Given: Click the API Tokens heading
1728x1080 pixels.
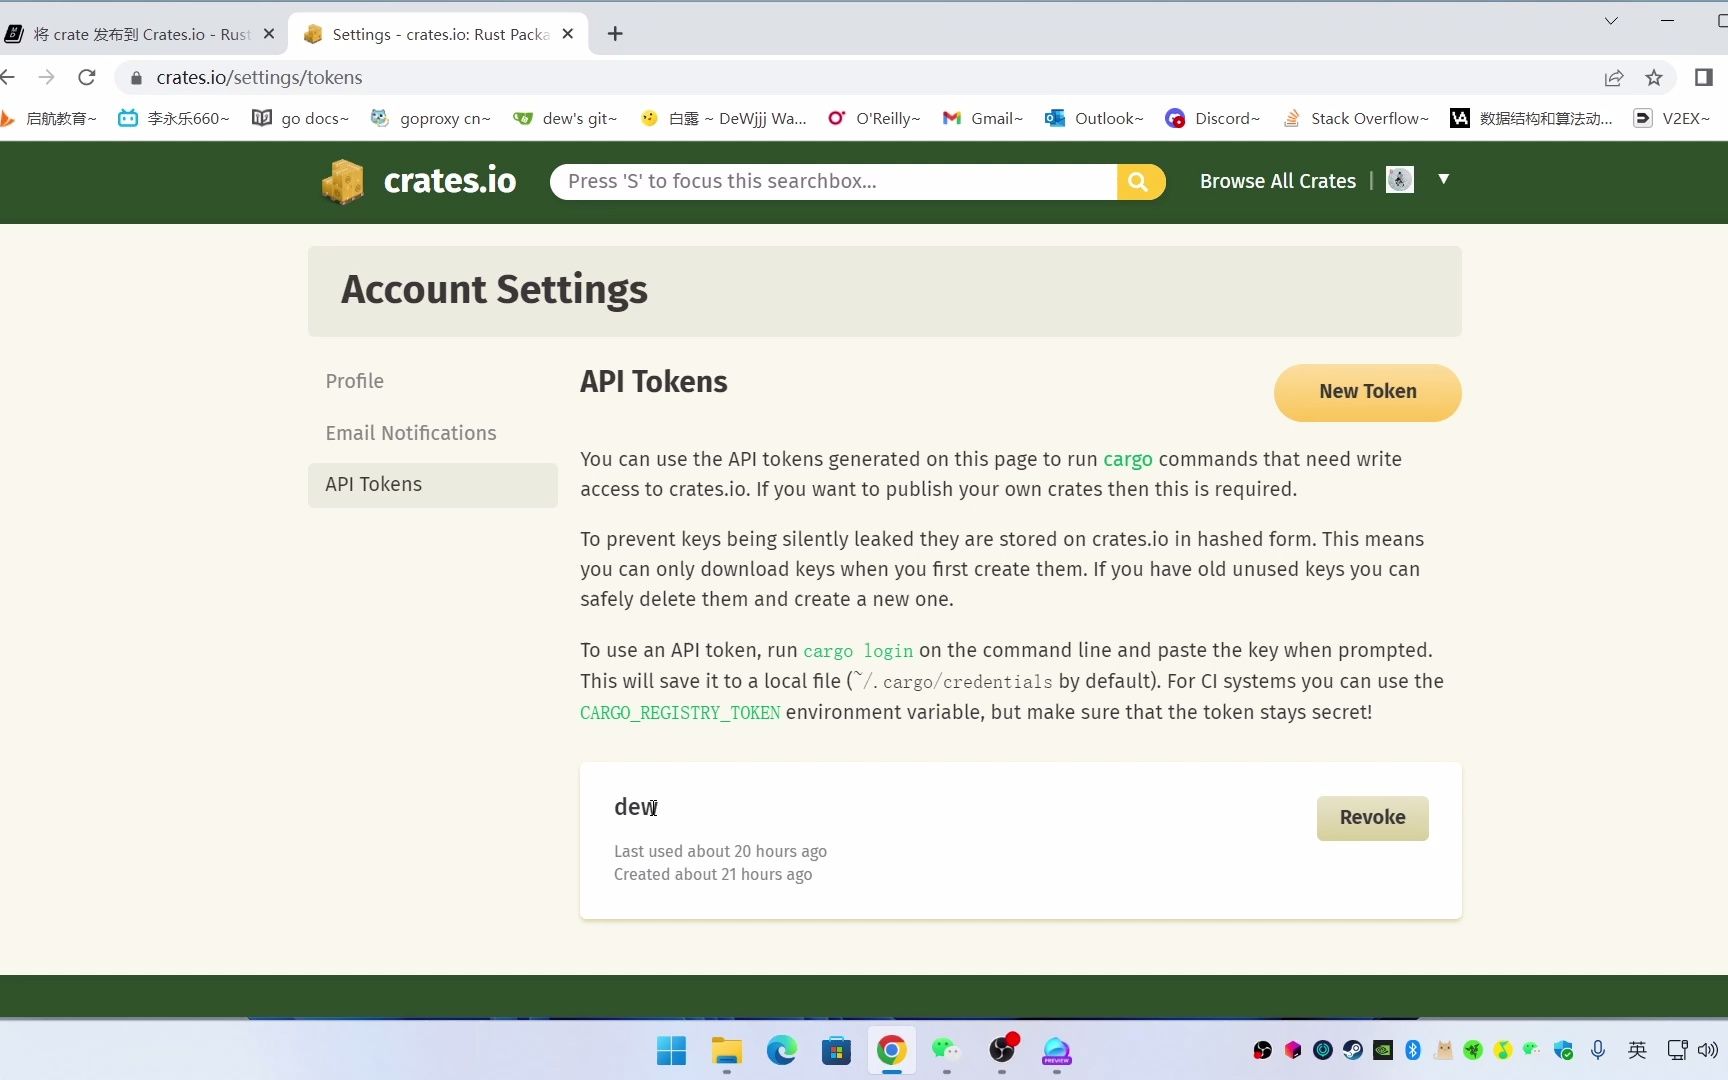Looking at the screenshot, I should tap(654, 381).
